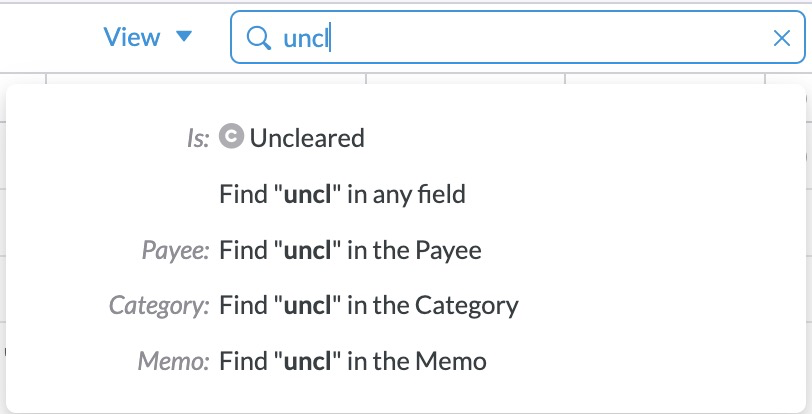Screen dimensions: 812x414
Task: Clear the search using the X icon
Action: (782, 38)
